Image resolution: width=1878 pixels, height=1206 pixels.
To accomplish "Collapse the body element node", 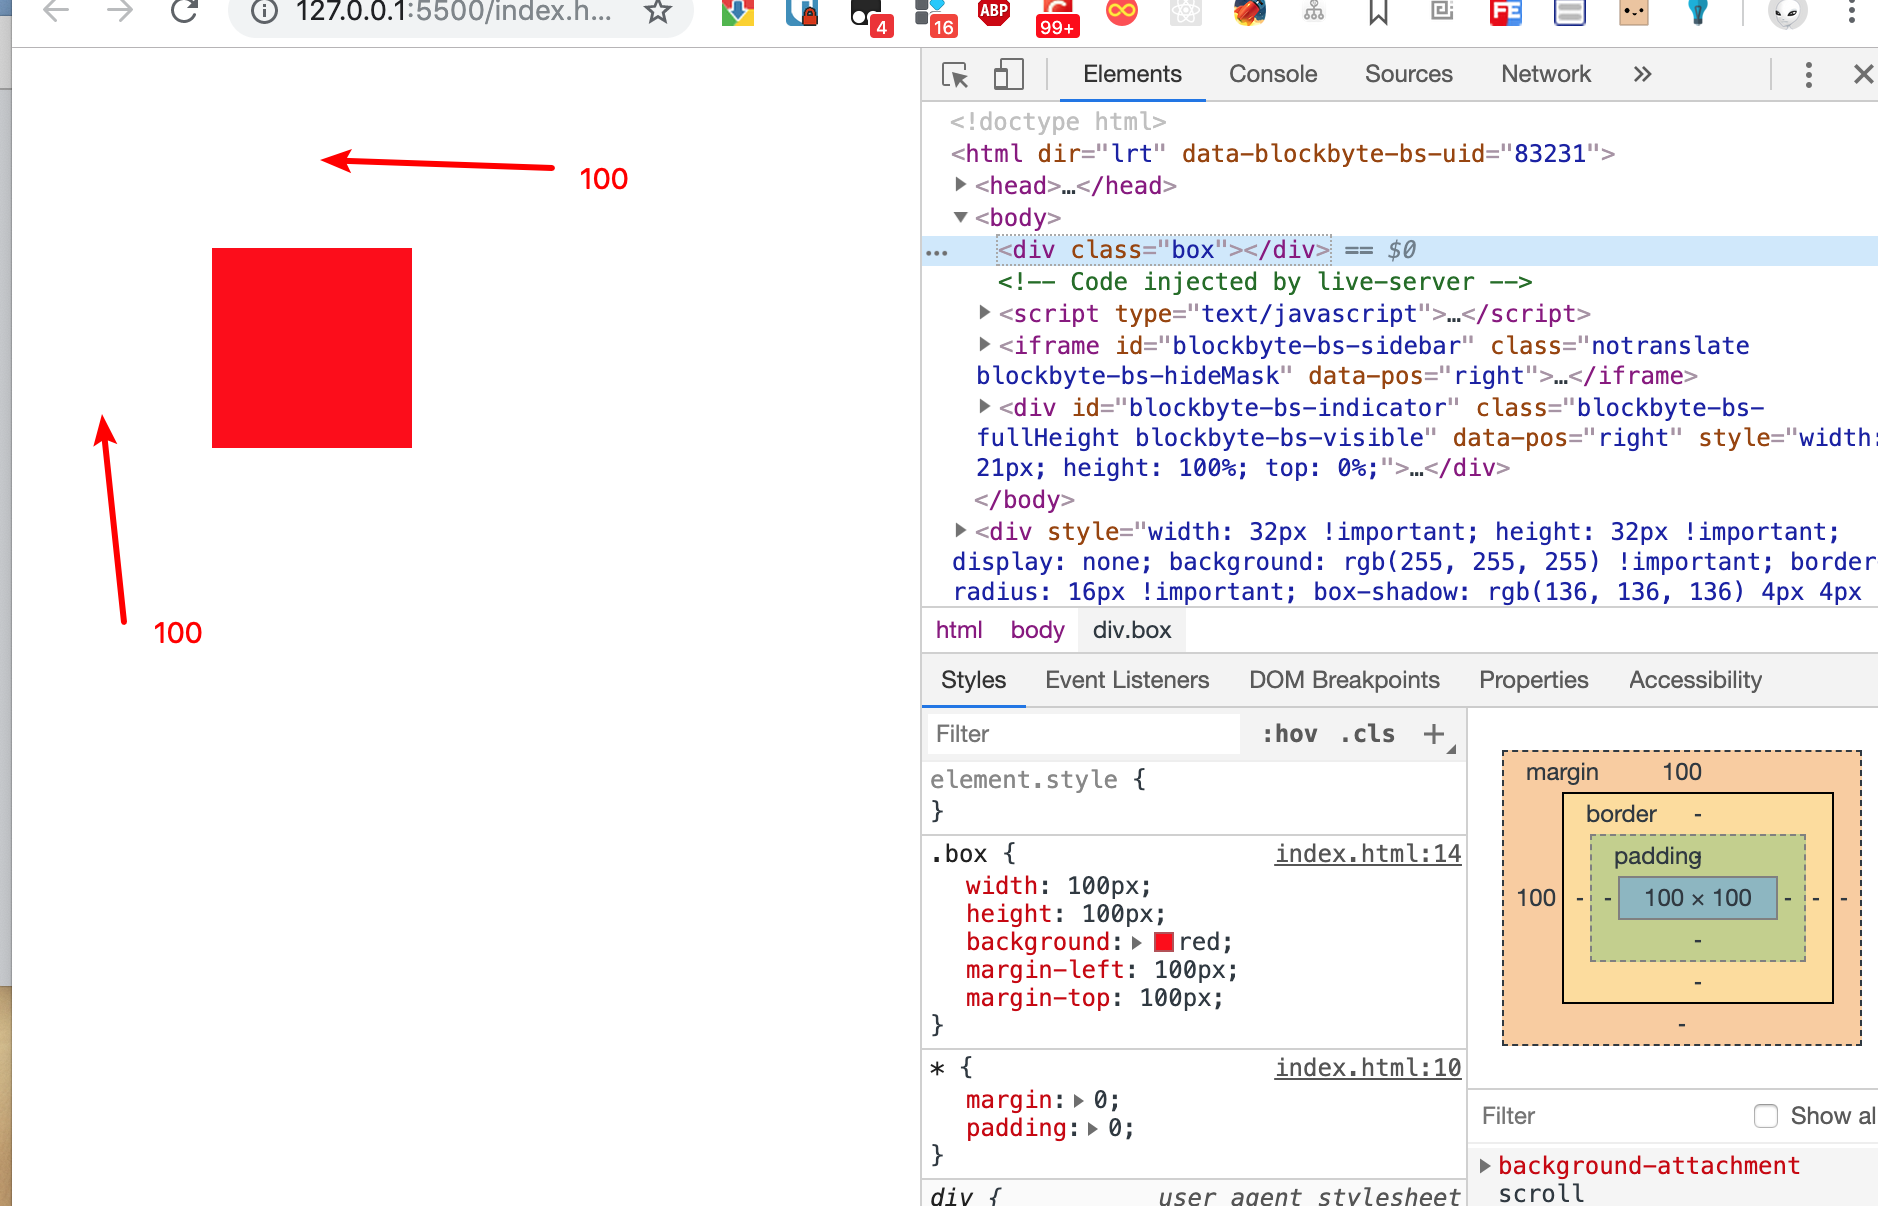I will coord(961,217).
